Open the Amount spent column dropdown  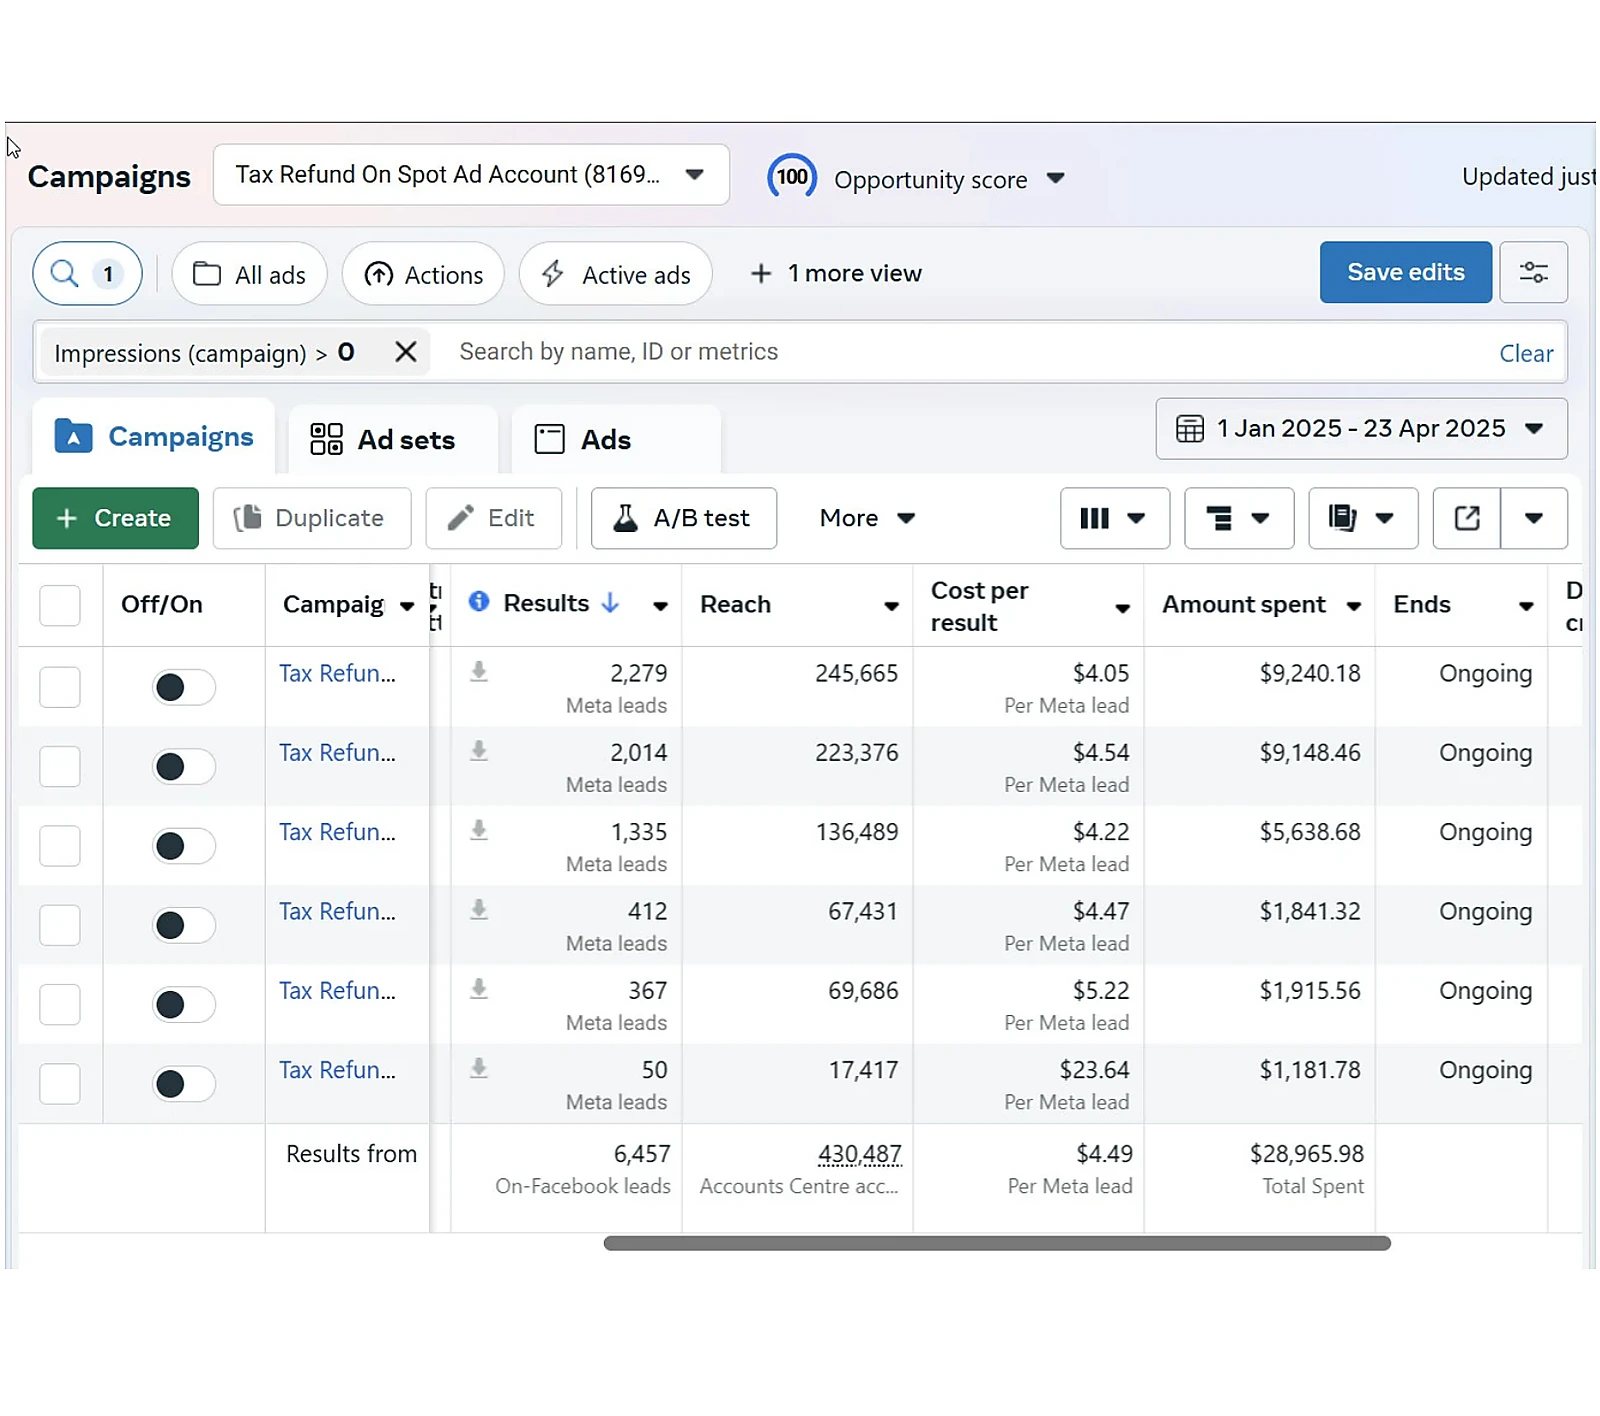pos(1353,606)
